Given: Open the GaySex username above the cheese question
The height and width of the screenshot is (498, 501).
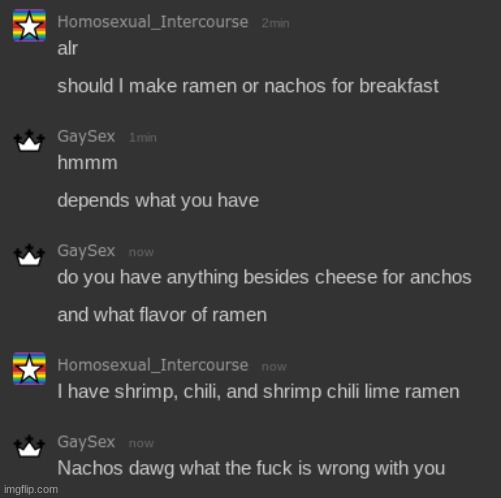Looking at the screenshot, I should click(x=86, y=251).
